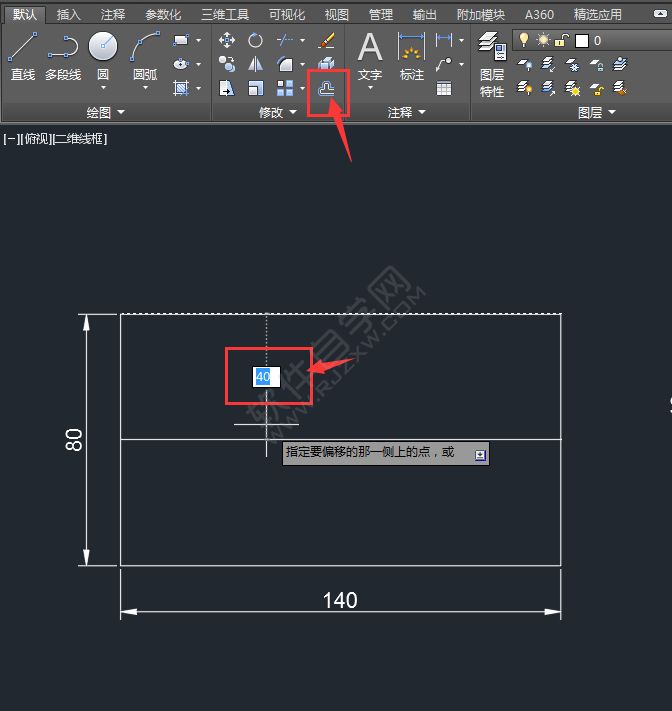Toggle layer 0 freeze sun icon

(543, 40)
